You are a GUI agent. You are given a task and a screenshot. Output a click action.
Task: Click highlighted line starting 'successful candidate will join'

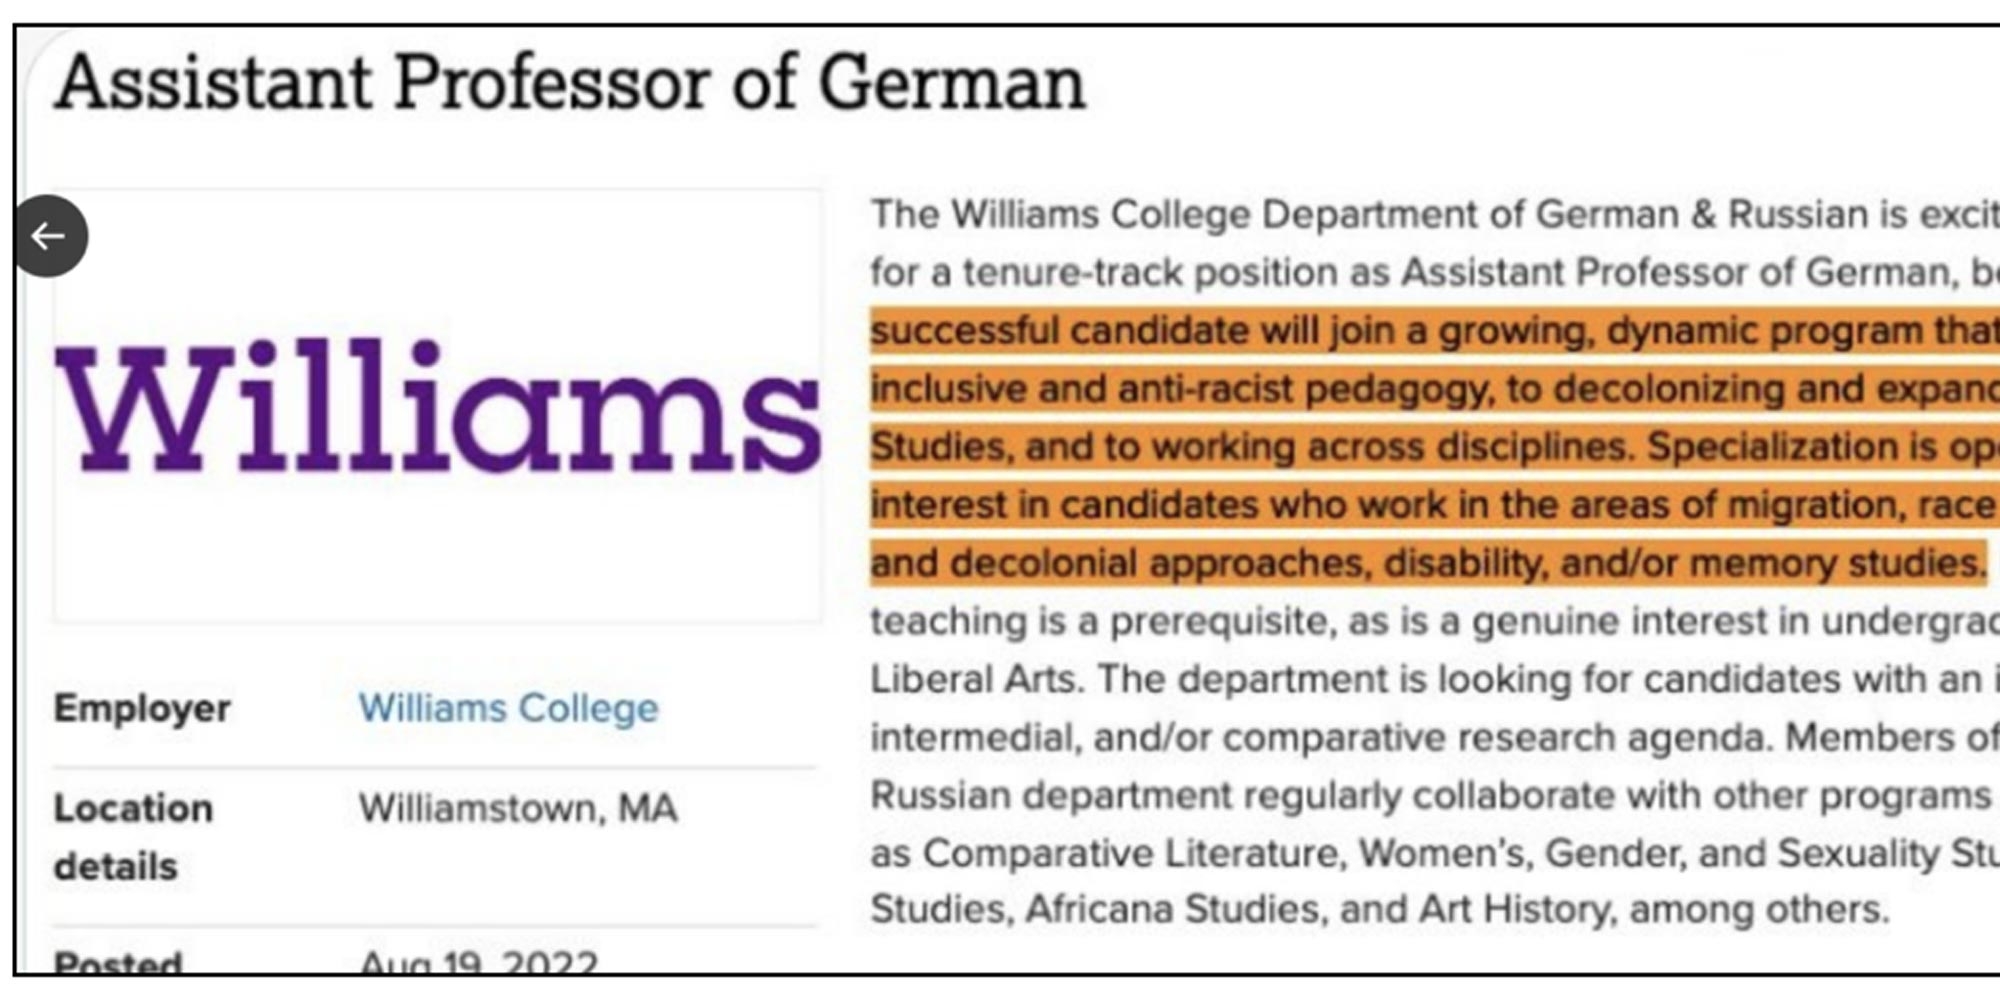tap(1435, 331)
